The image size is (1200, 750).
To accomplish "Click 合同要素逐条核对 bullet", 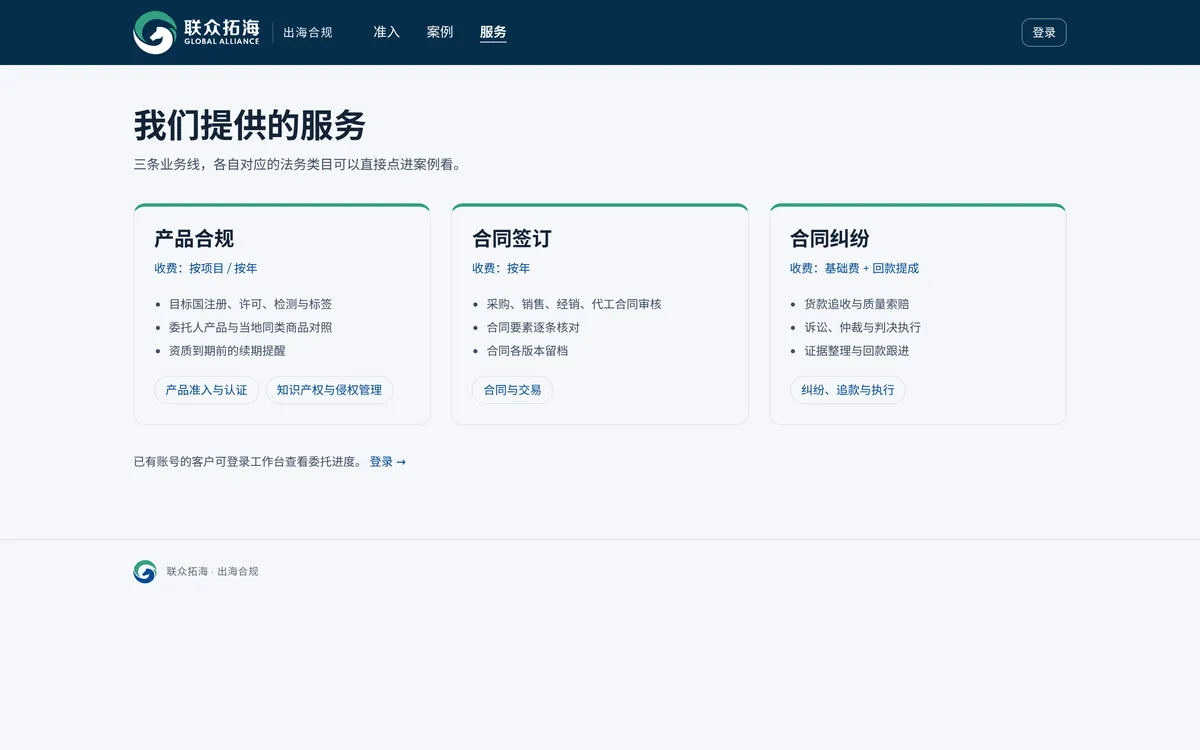I will 533,327.
